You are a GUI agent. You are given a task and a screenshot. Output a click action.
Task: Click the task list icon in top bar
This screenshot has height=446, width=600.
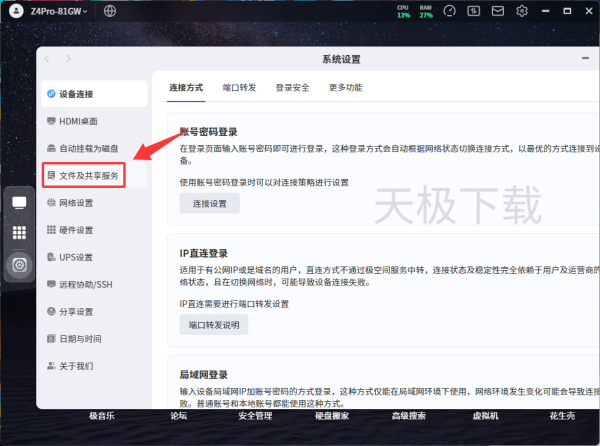(x=472, y=11)
